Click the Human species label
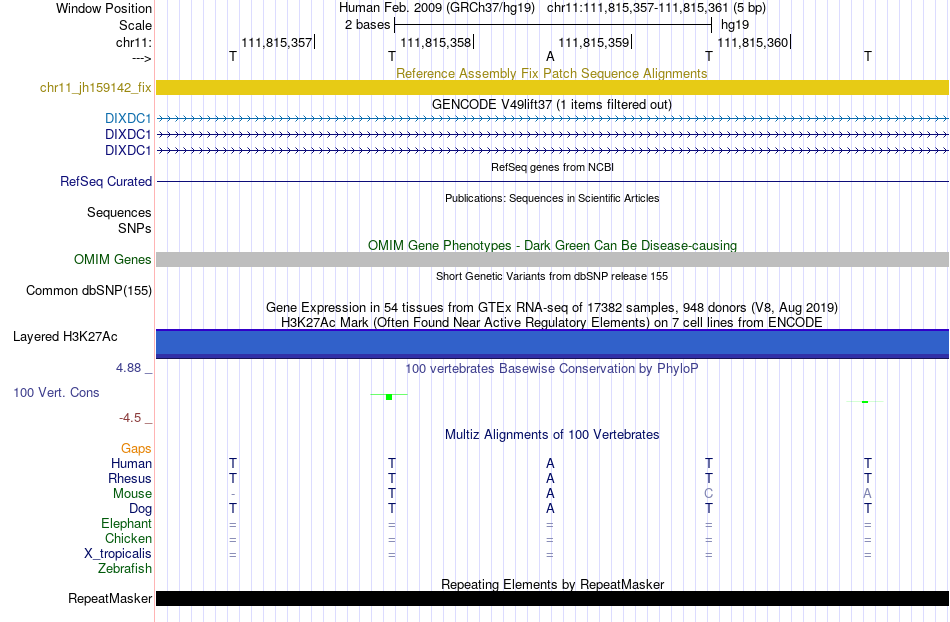Image resolution: width=950 pixels, height=622 pixels. [x=131, y=464]
